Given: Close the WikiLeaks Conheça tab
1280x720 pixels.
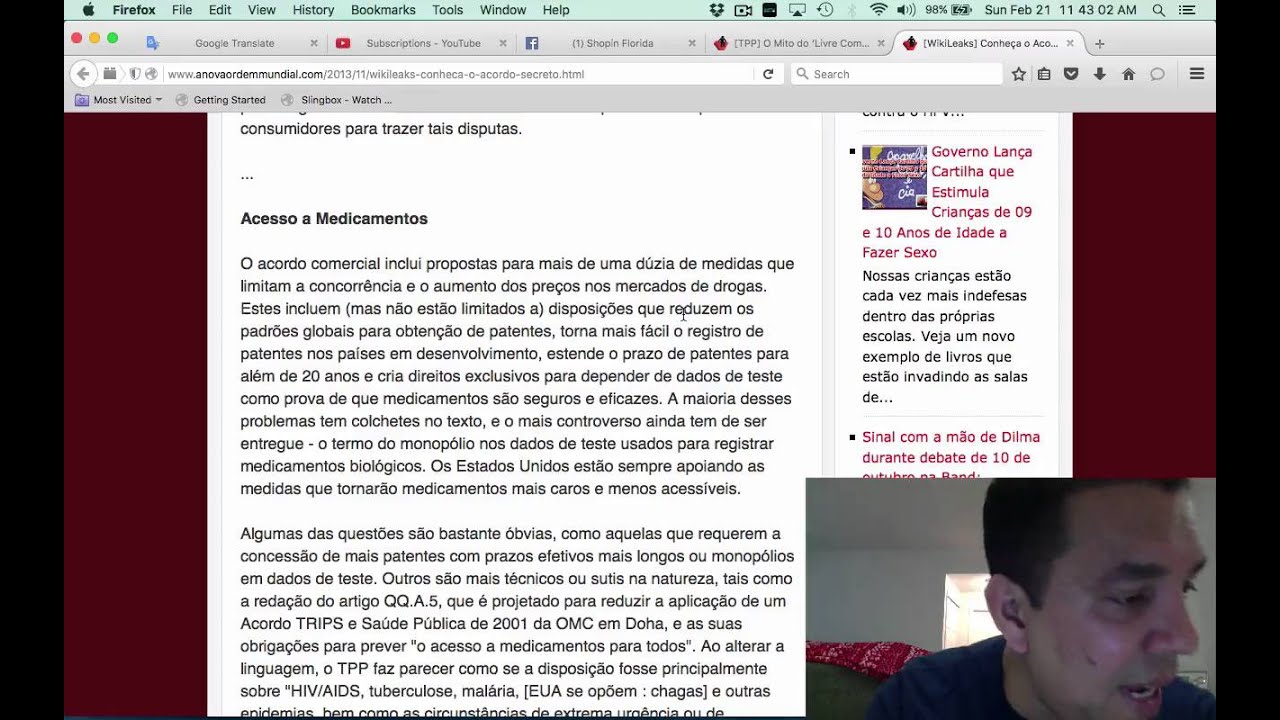Looking at the screenshot, I should (1070, 43).
